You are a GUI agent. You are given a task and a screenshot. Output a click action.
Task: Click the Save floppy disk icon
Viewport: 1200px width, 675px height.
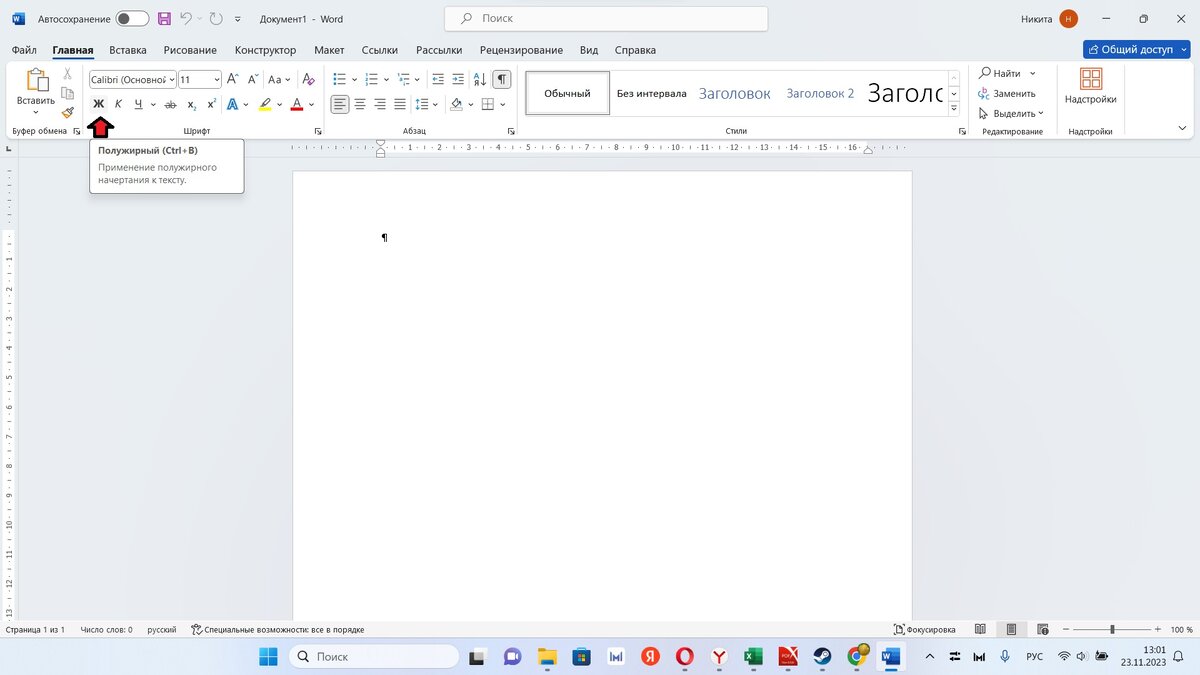click(x=164, y=19)
